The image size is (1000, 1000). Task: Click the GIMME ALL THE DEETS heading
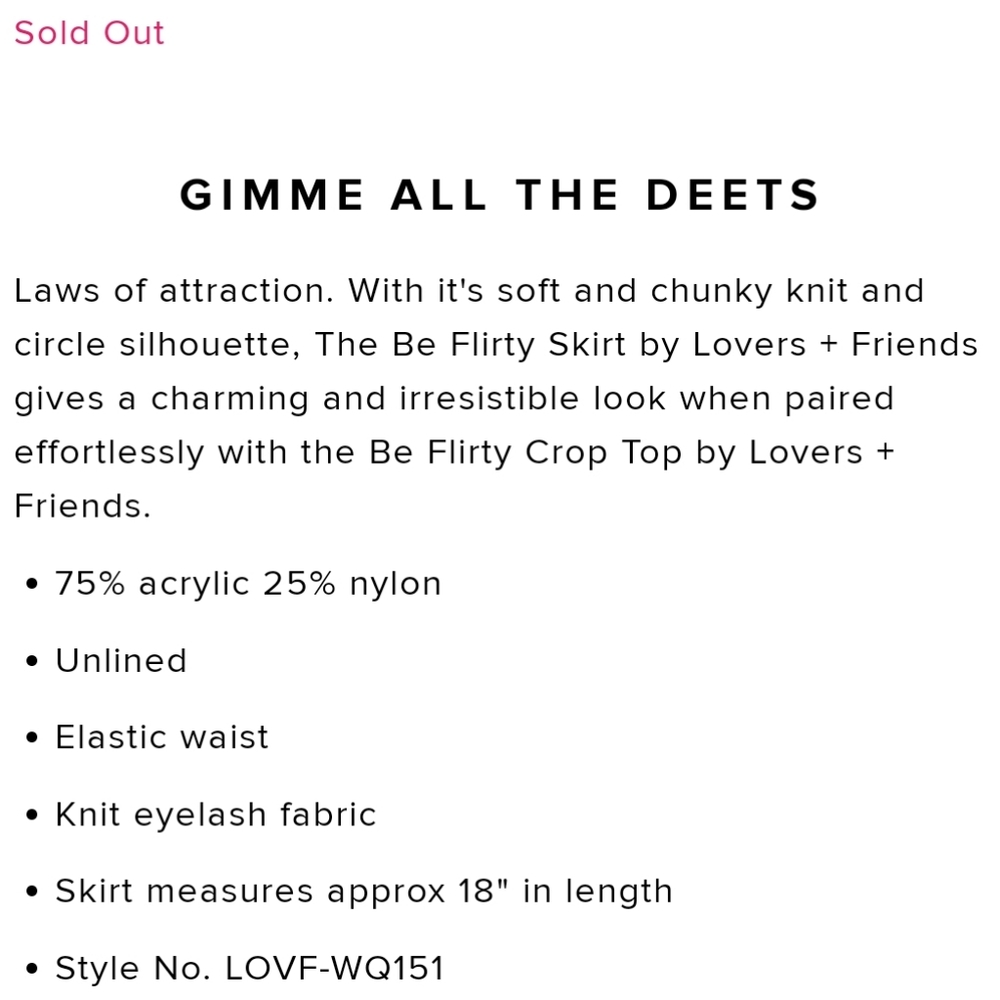pos(500,195)
